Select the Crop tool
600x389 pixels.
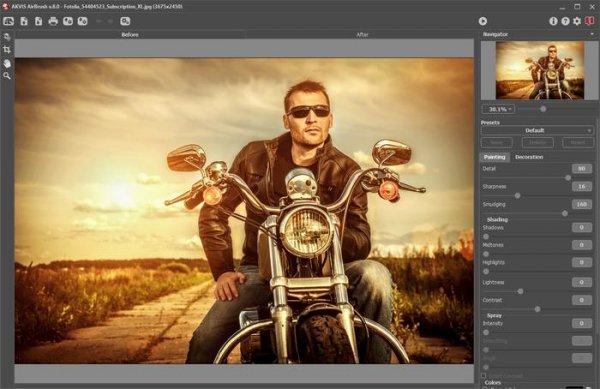tap(7, 50)
